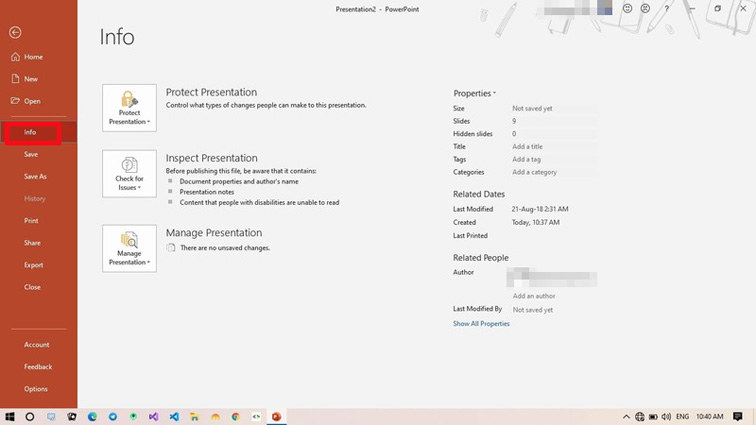The height and width of the screenshot is (425, 756).
Task: Open the Feedback page
Action: pos(38,367)
